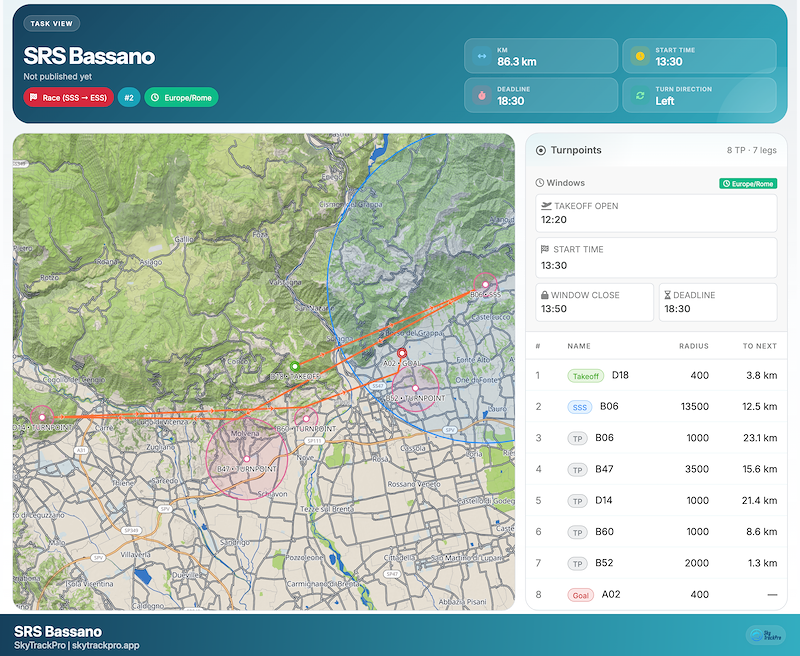Click the 8.6 km distance value
800x656 pixels.
pyautogui.click(x=762, y=532)
